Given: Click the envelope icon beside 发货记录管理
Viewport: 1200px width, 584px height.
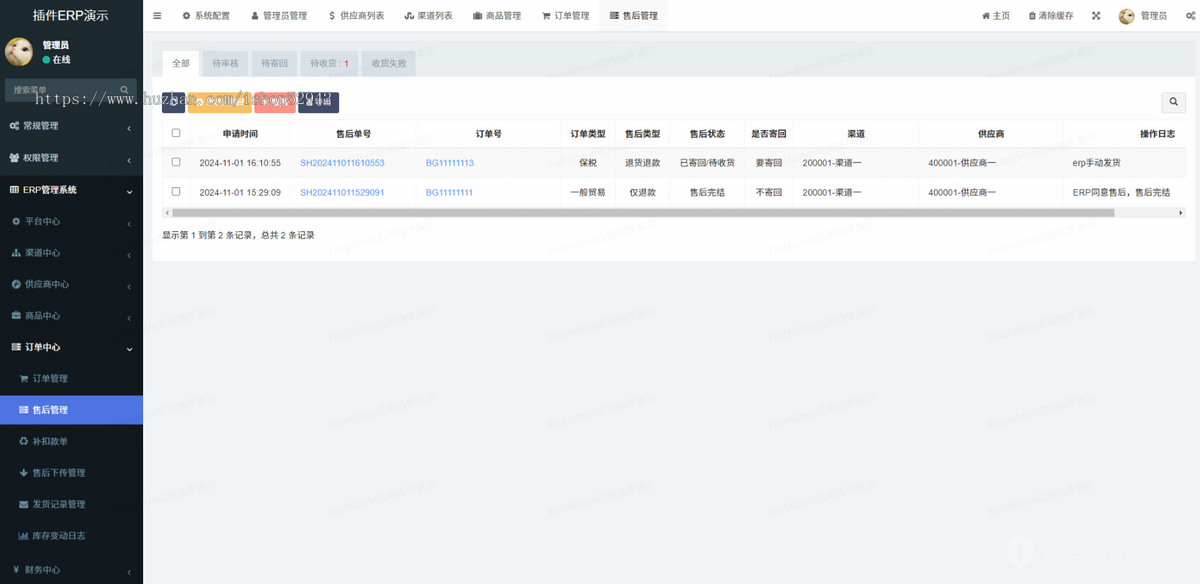Looking at the screenshot, I should tap(24, 504).
